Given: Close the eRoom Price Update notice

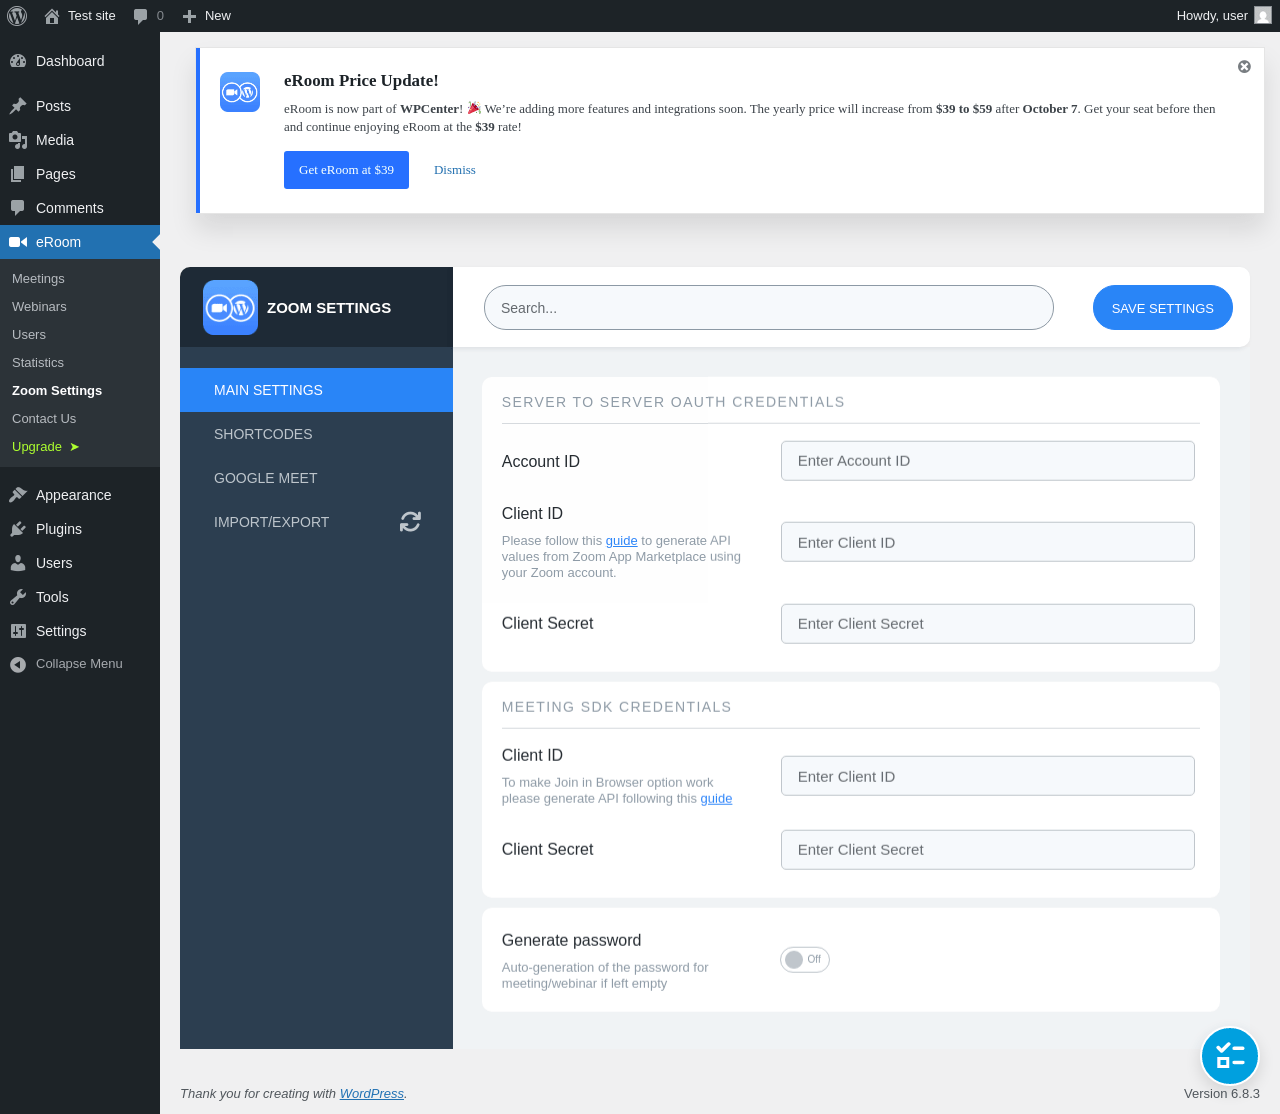Looking at the screenshot, I should [1244, 67].
